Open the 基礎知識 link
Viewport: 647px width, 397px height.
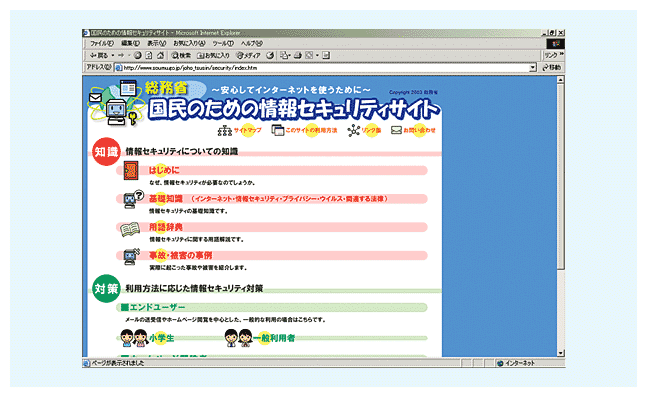166,198
